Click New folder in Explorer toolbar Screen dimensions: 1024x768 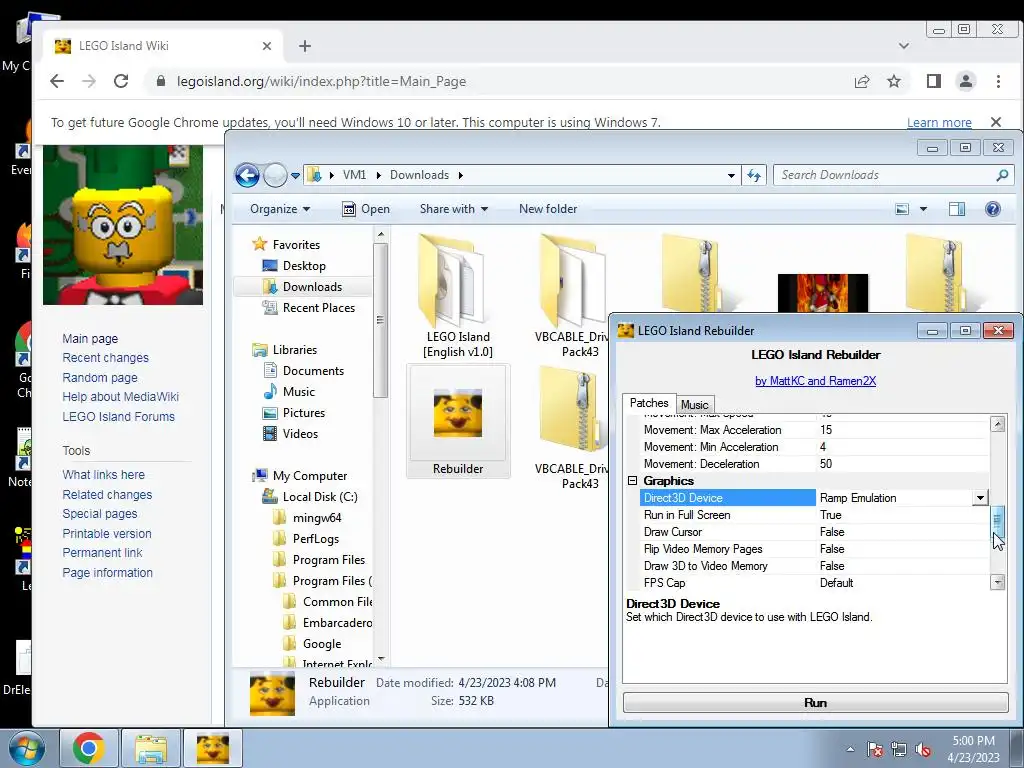548,209
